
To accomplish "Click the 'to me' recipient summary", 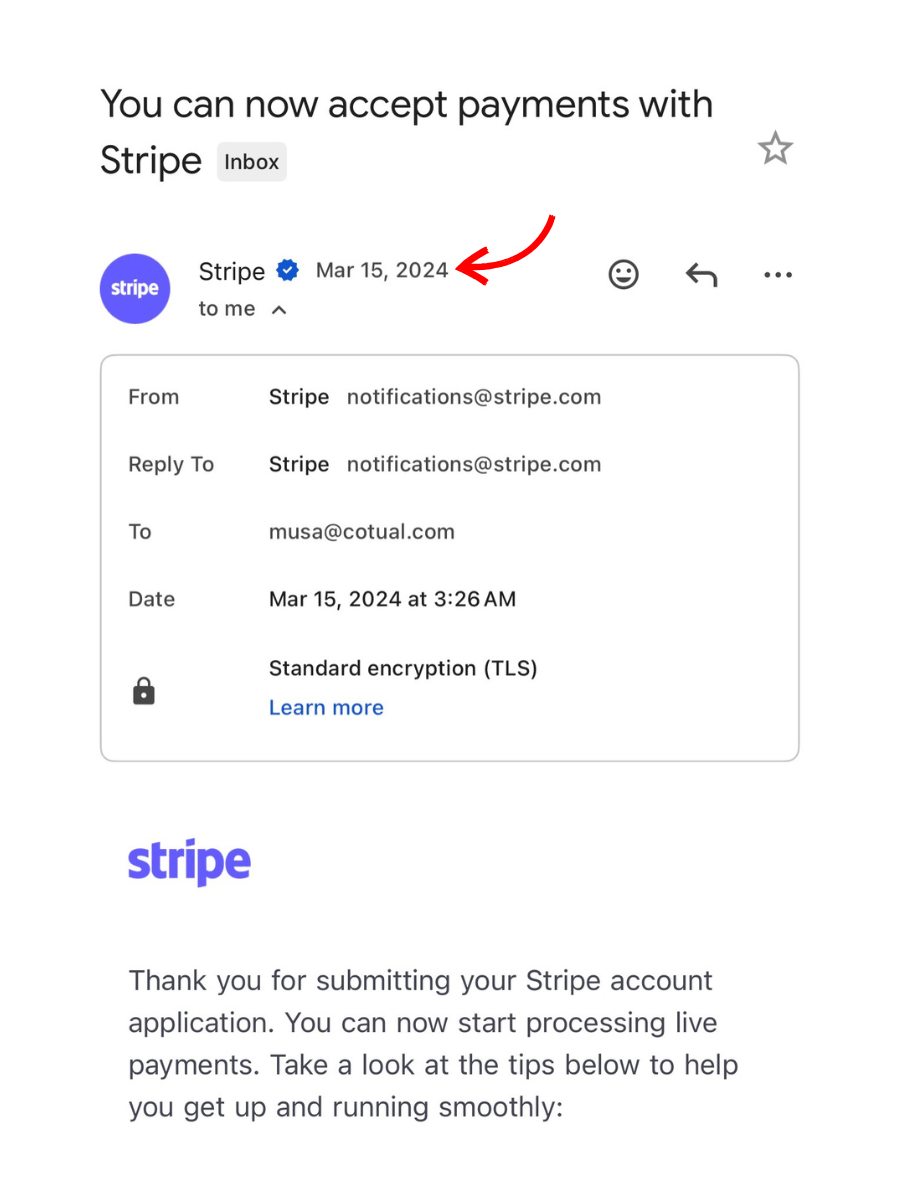I will pyautogui.click(x=227, y=309).
